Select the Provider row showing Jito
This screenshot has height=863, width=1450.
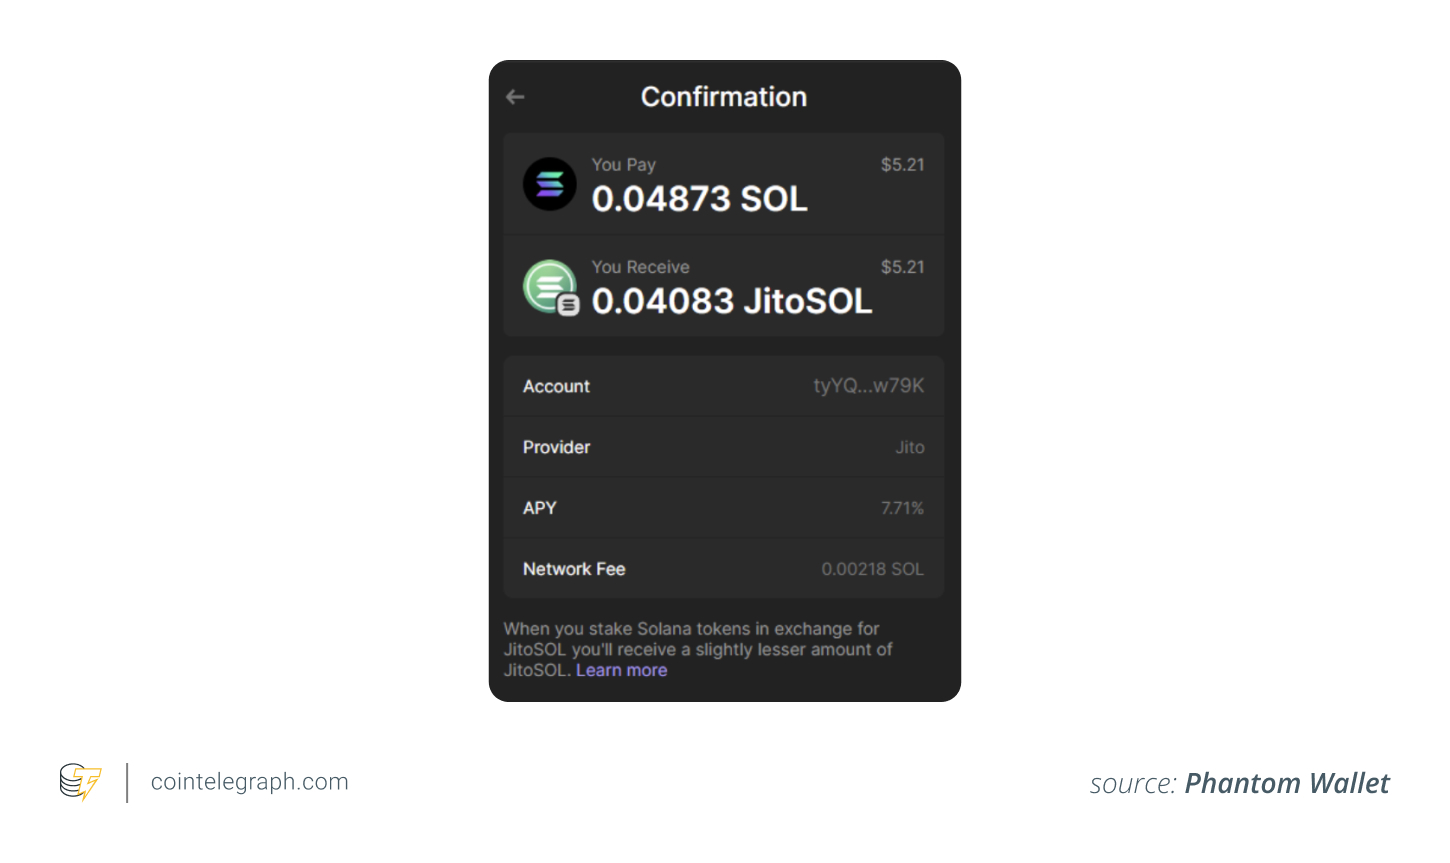point(723,447)
